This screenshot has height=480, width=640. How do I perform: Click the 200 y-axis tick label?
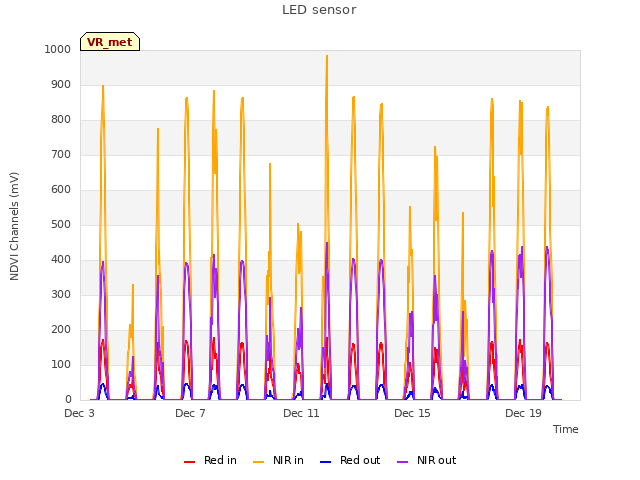point(61,330)
